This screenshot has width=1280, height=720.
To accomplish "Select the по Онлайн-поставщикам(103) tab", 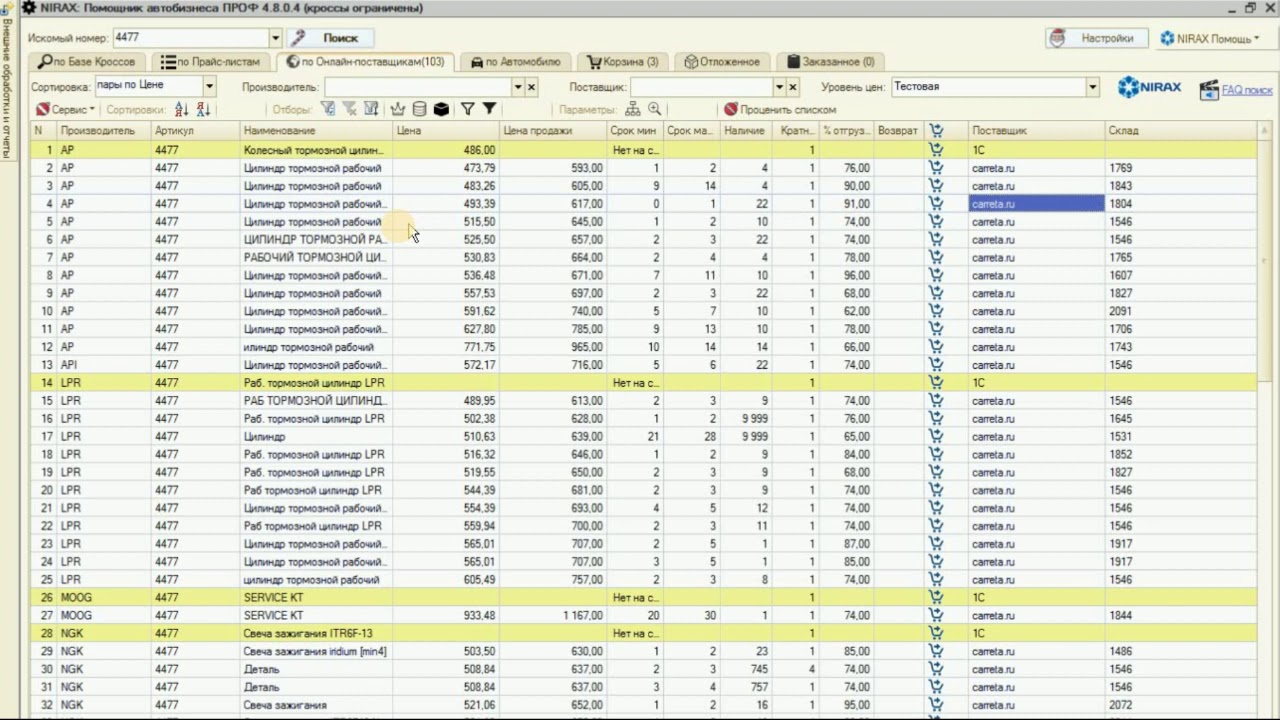I will click(365, 62).
